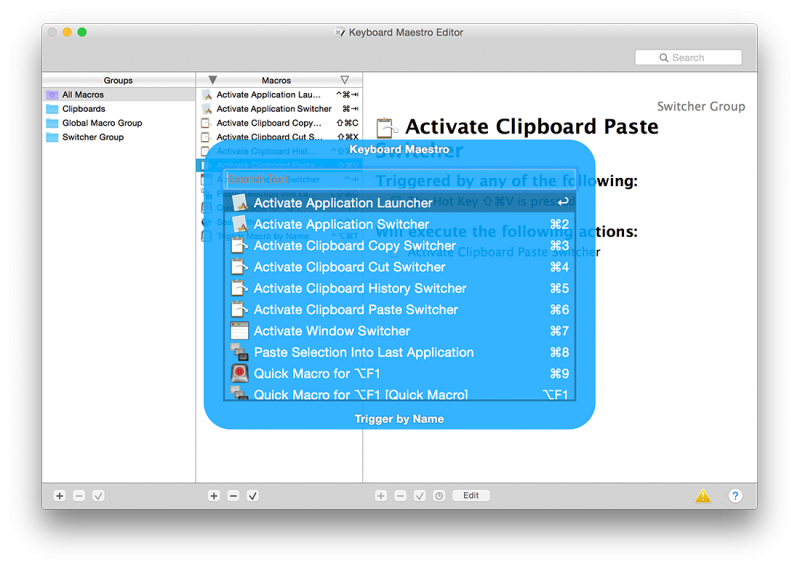Click the Quick Macro record icon for ⌘9
Image resolution: width=800 pixels, height=569 pixels.
coord(239,374)
